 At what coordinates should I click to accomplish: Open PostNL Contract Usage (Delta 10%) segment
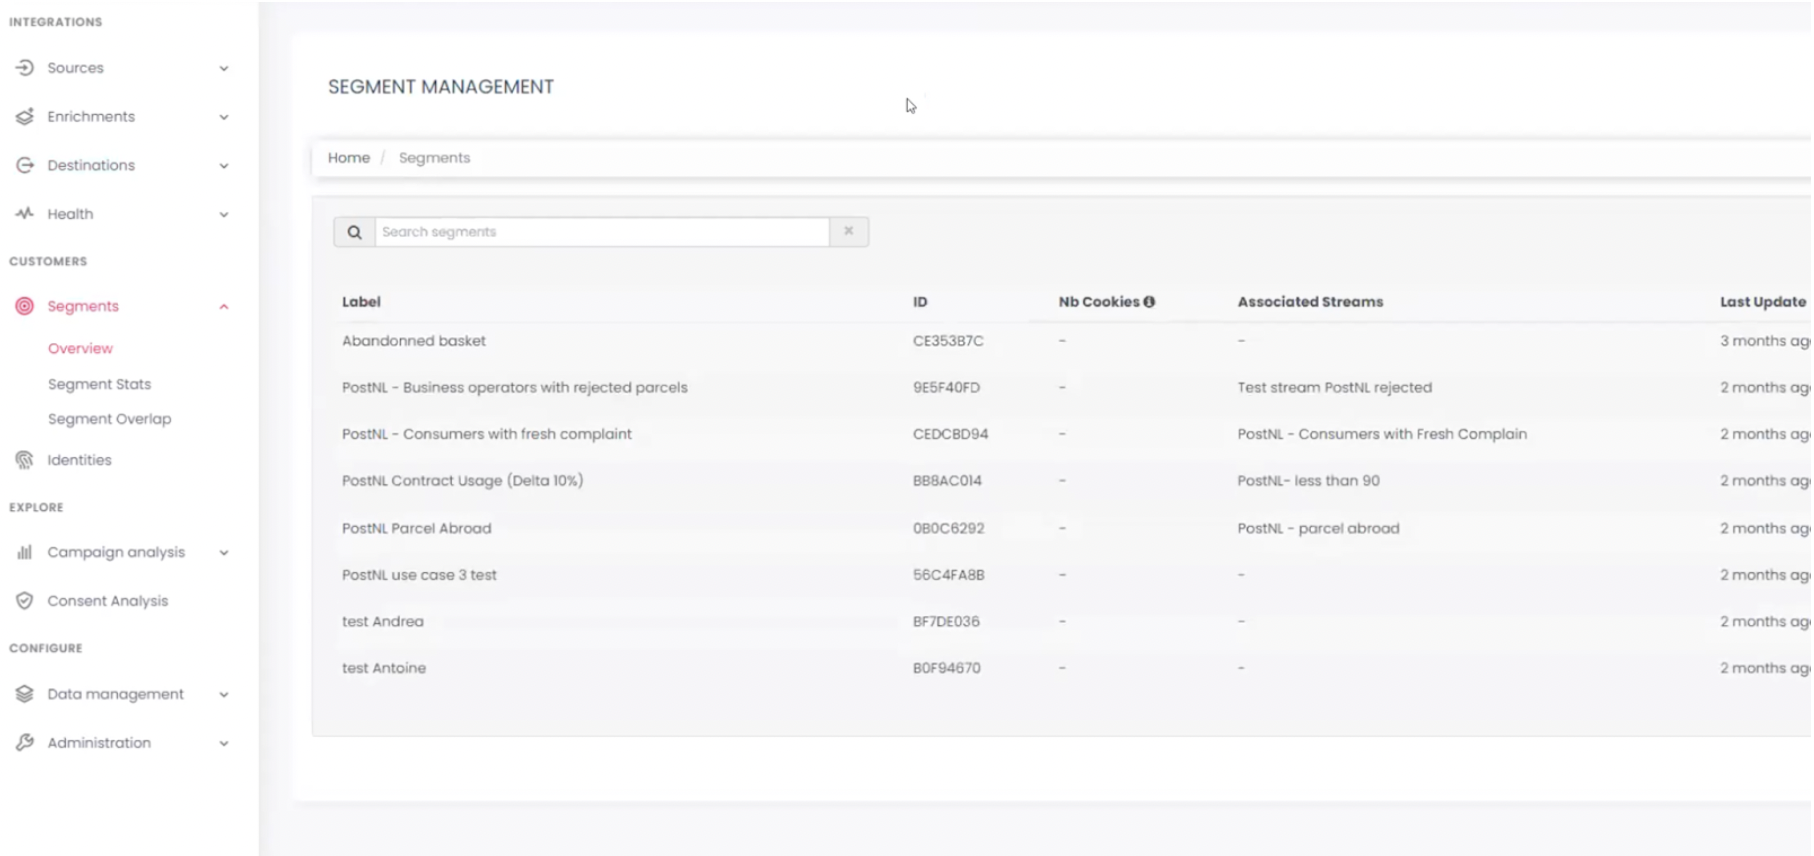(462, 481)
